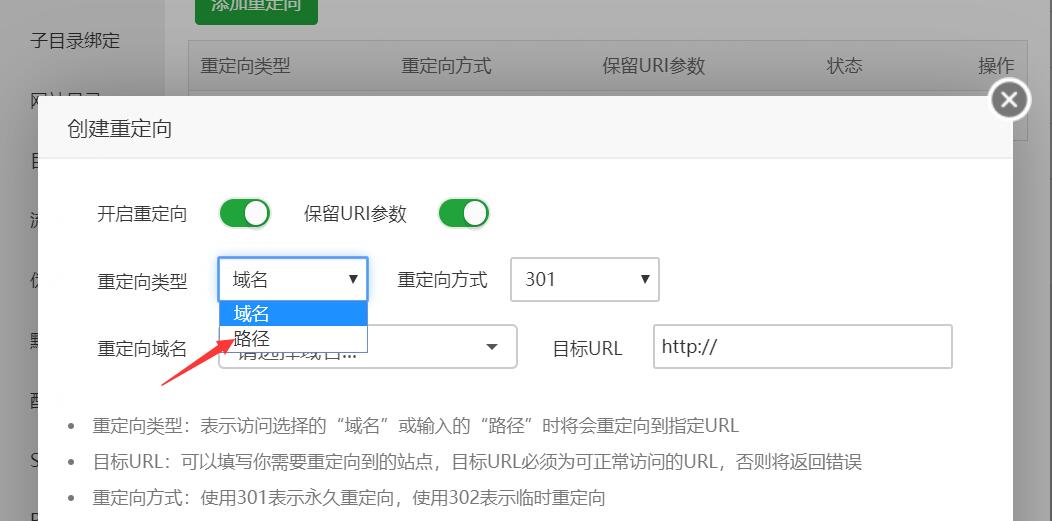Toggle the 保留URI参数 switch
The image size is (1052, 521).
point(464,214)
